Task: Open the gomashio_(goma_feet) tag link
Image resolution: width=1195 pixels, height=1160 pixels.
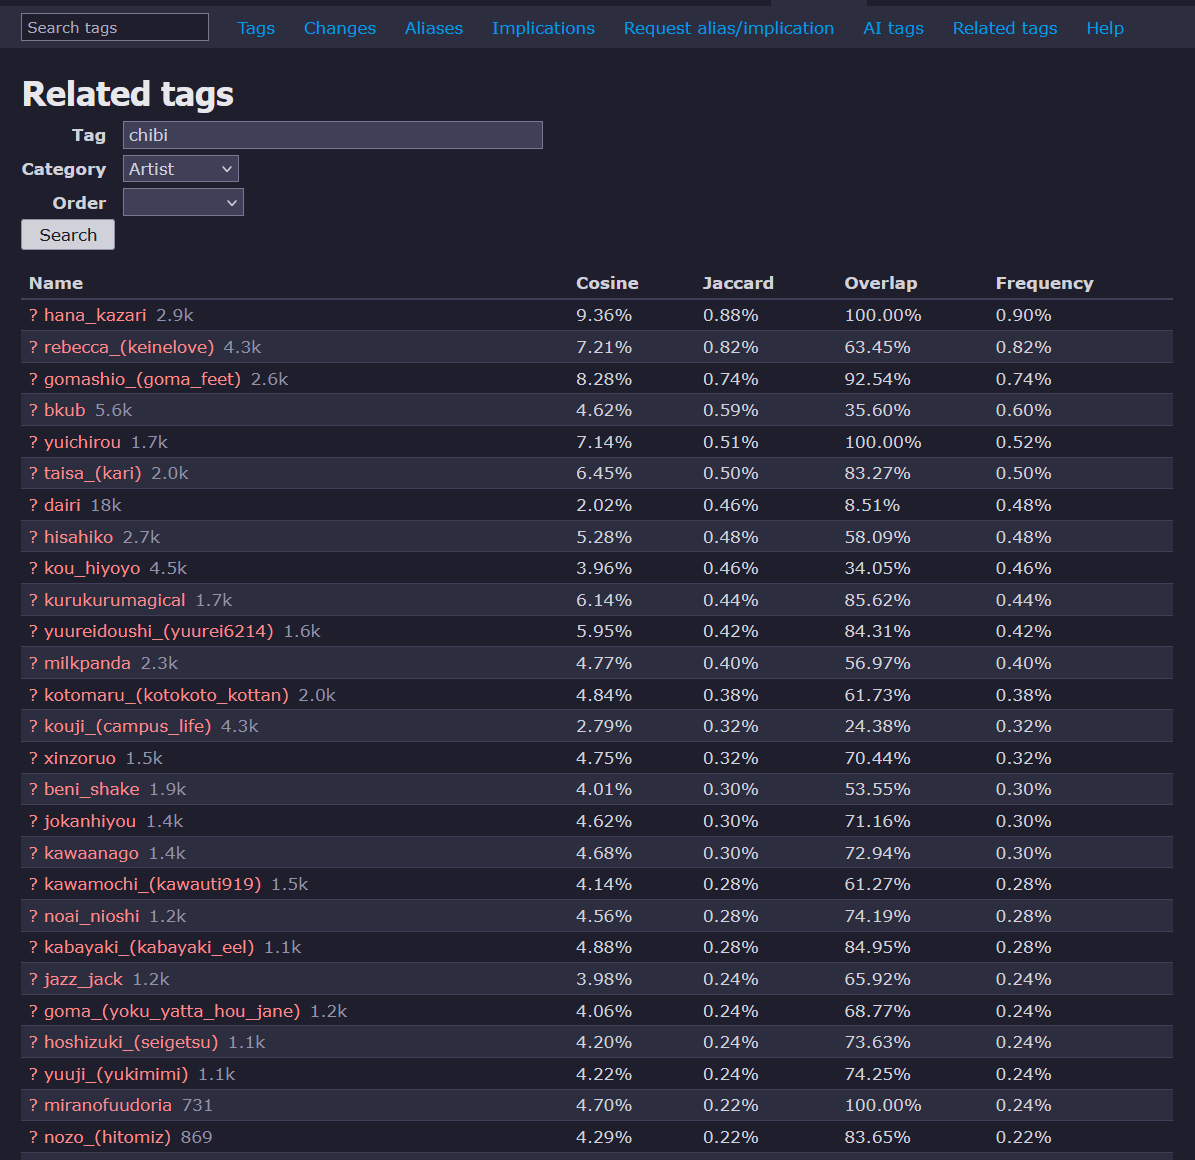Action: coord(143,380)
